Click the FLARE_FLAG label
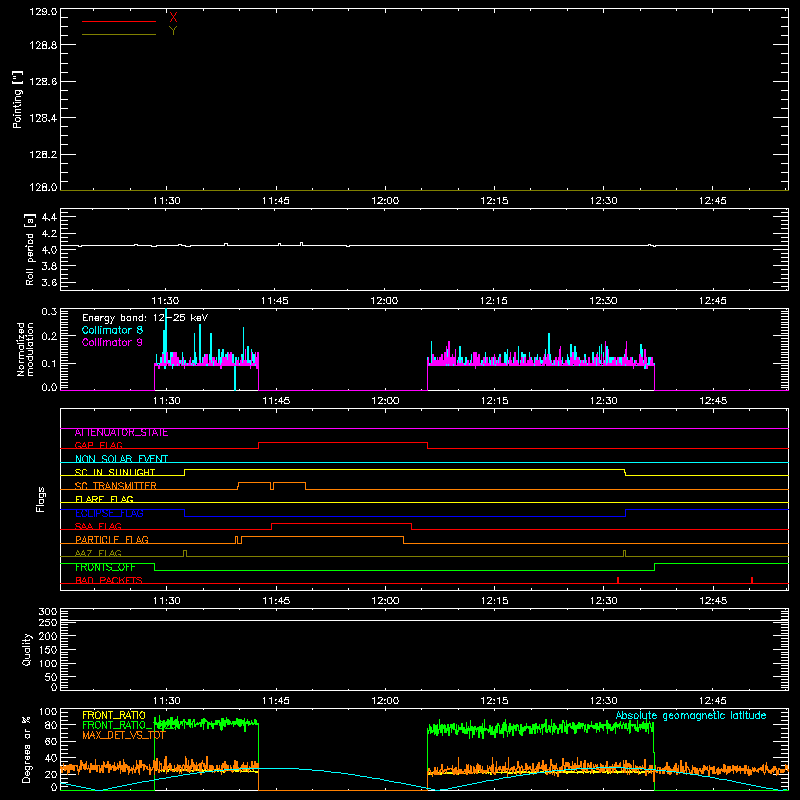This screenshot has width=800, height=800. (104, 499)
